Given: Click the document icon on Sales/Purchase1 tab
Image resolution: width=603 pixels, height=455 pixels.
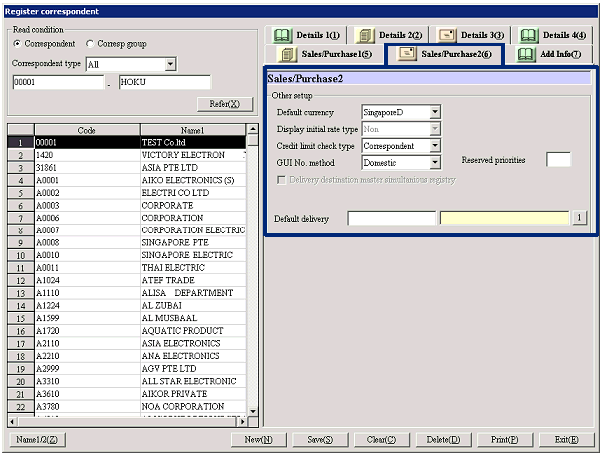Looking at the screenshot, I should pyautogui.click(x=287, y=54).
